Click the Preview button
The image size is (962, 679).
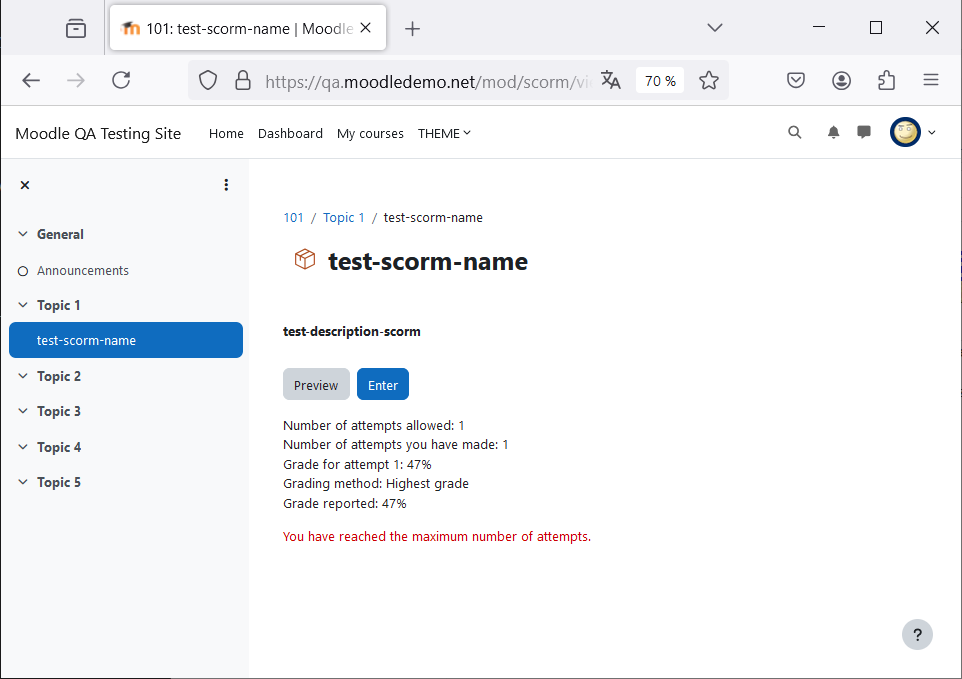point(316,385)
